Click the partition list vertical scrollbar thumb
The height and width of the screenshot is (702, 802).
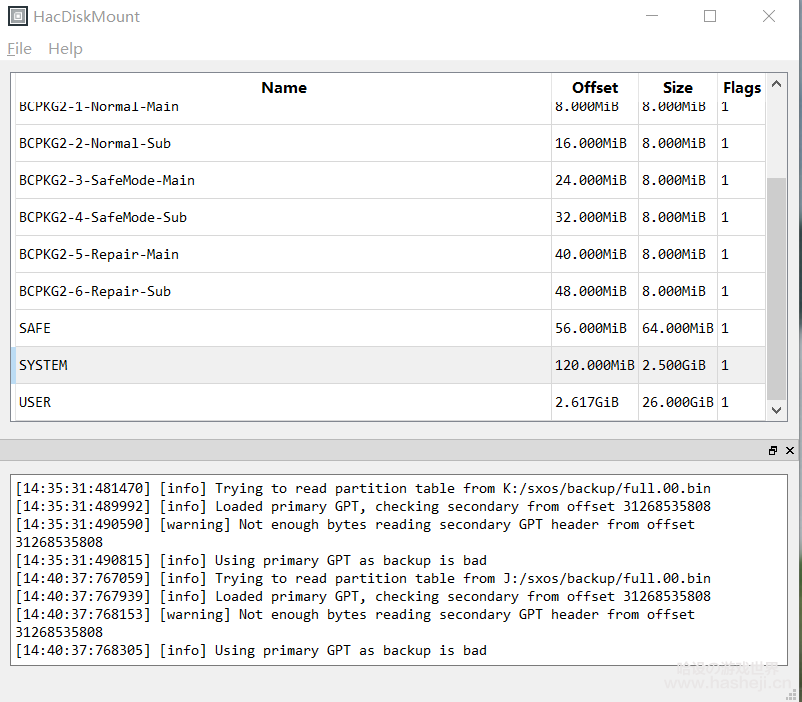776,289
